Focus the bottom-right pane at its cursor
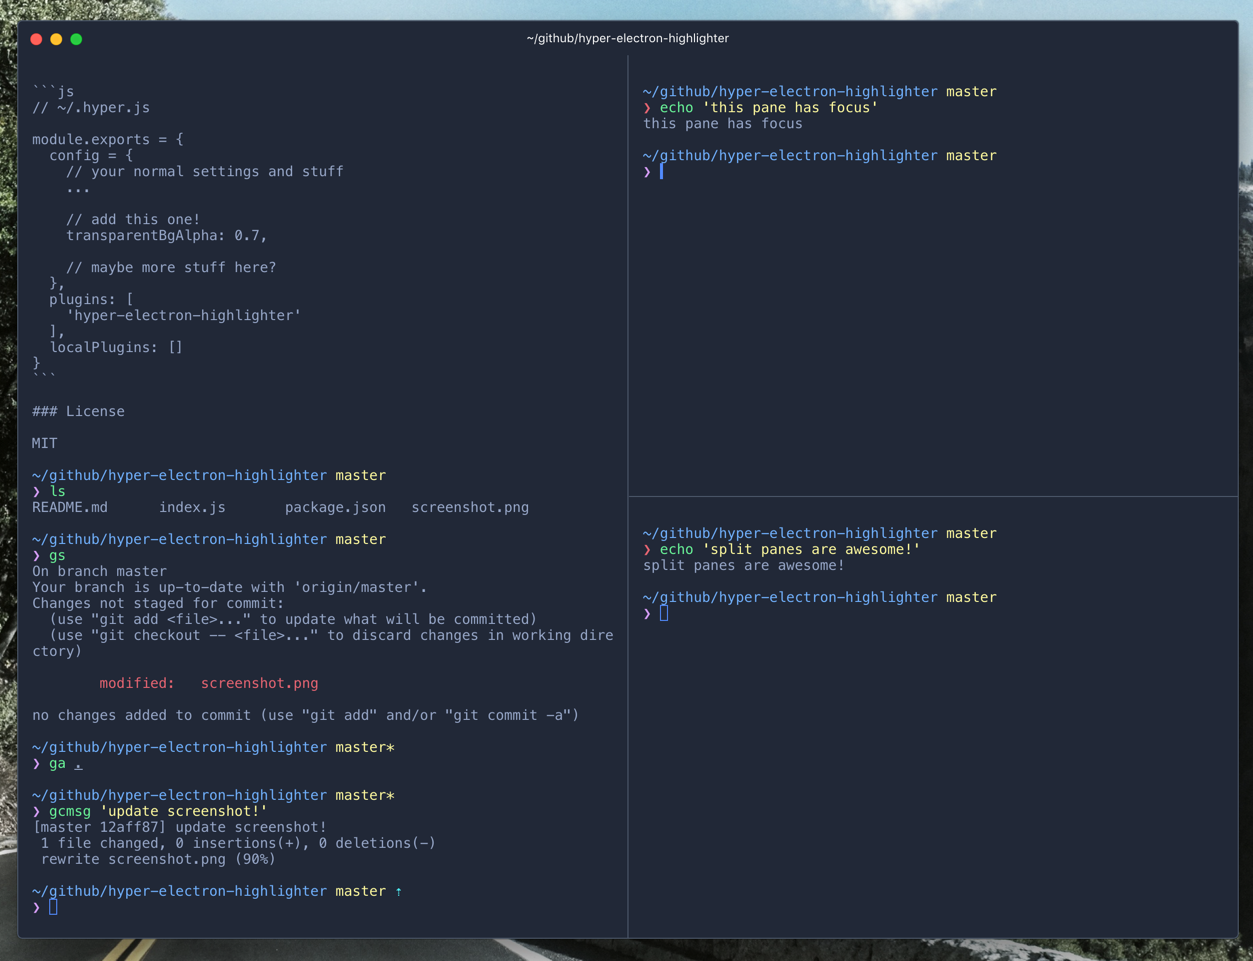The height and width of the screenshot is (961, 1253). [663, 614]
